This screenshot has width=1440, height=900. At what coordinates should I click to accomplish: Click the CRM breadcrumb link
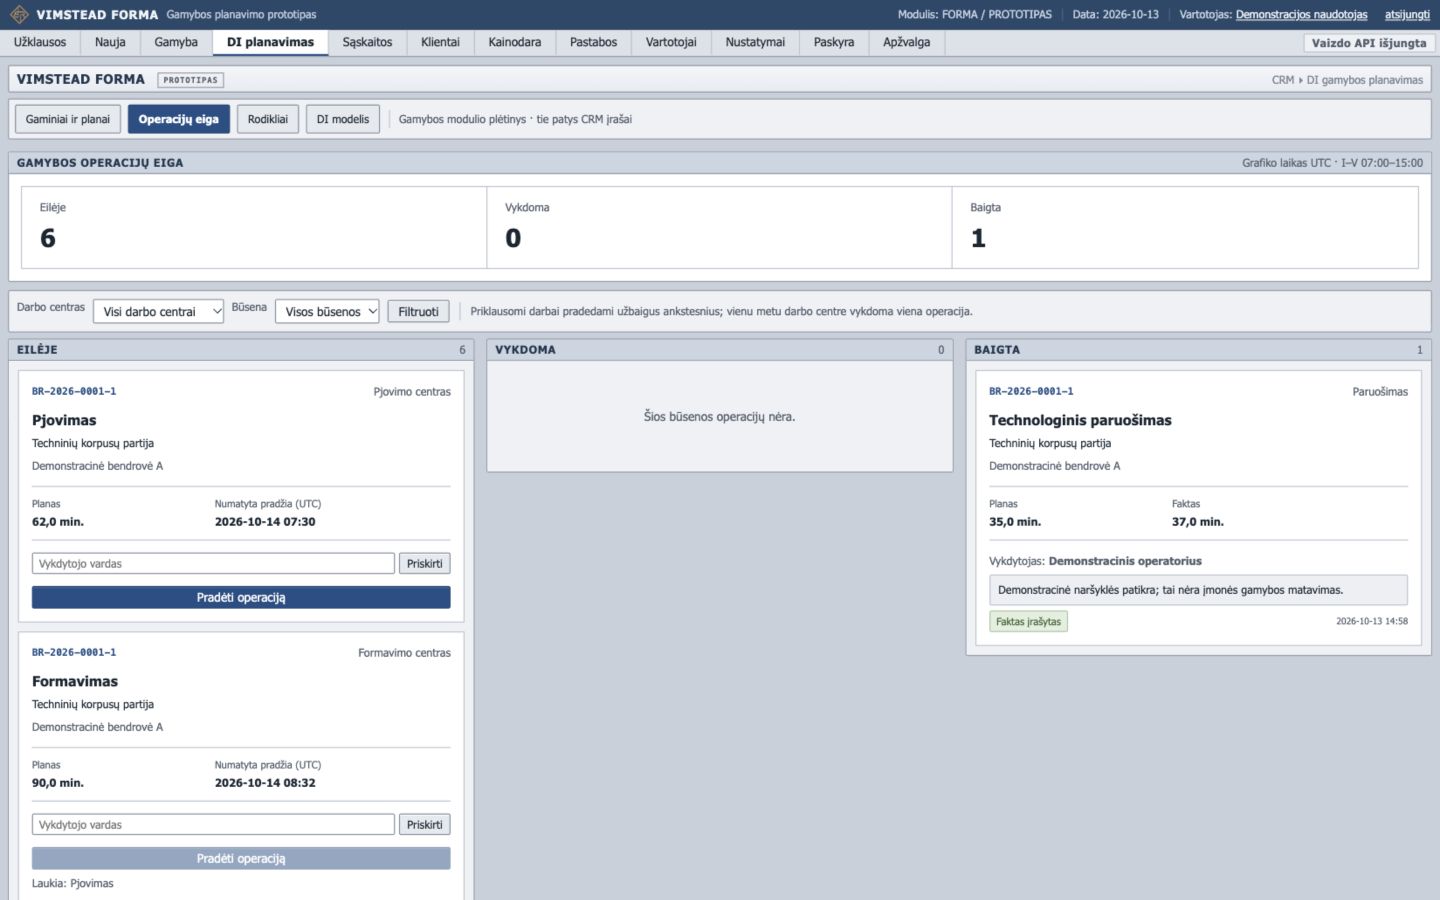click(1283, 80)
